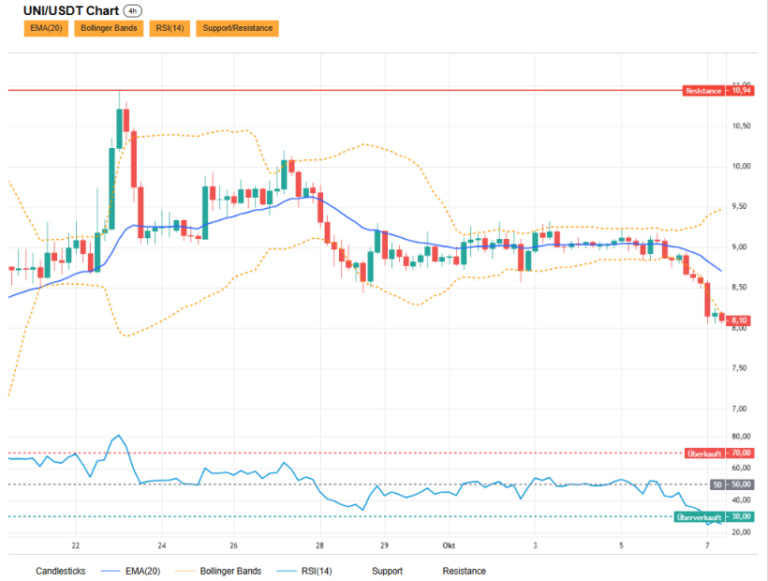Click the grey 50 RSI midline label
This screenshot has height=581, width=768.
pos(718,484)
